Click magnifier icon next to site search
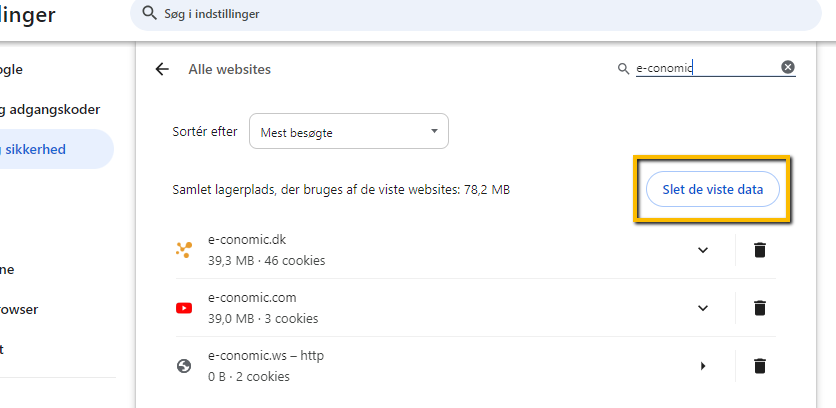This screenshot has height=408, width=836. click(623, 68)
